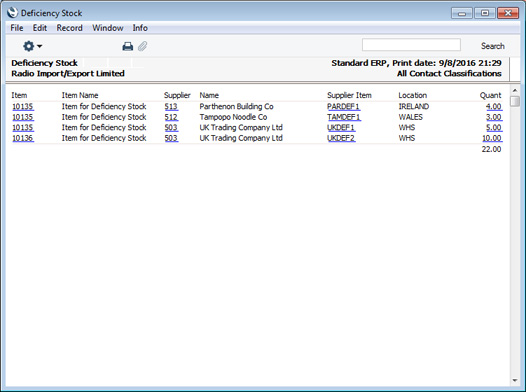Click the WALES location cell
This screenshot has height=392, width=526.
pyautogui.click(x=411, y=117)
